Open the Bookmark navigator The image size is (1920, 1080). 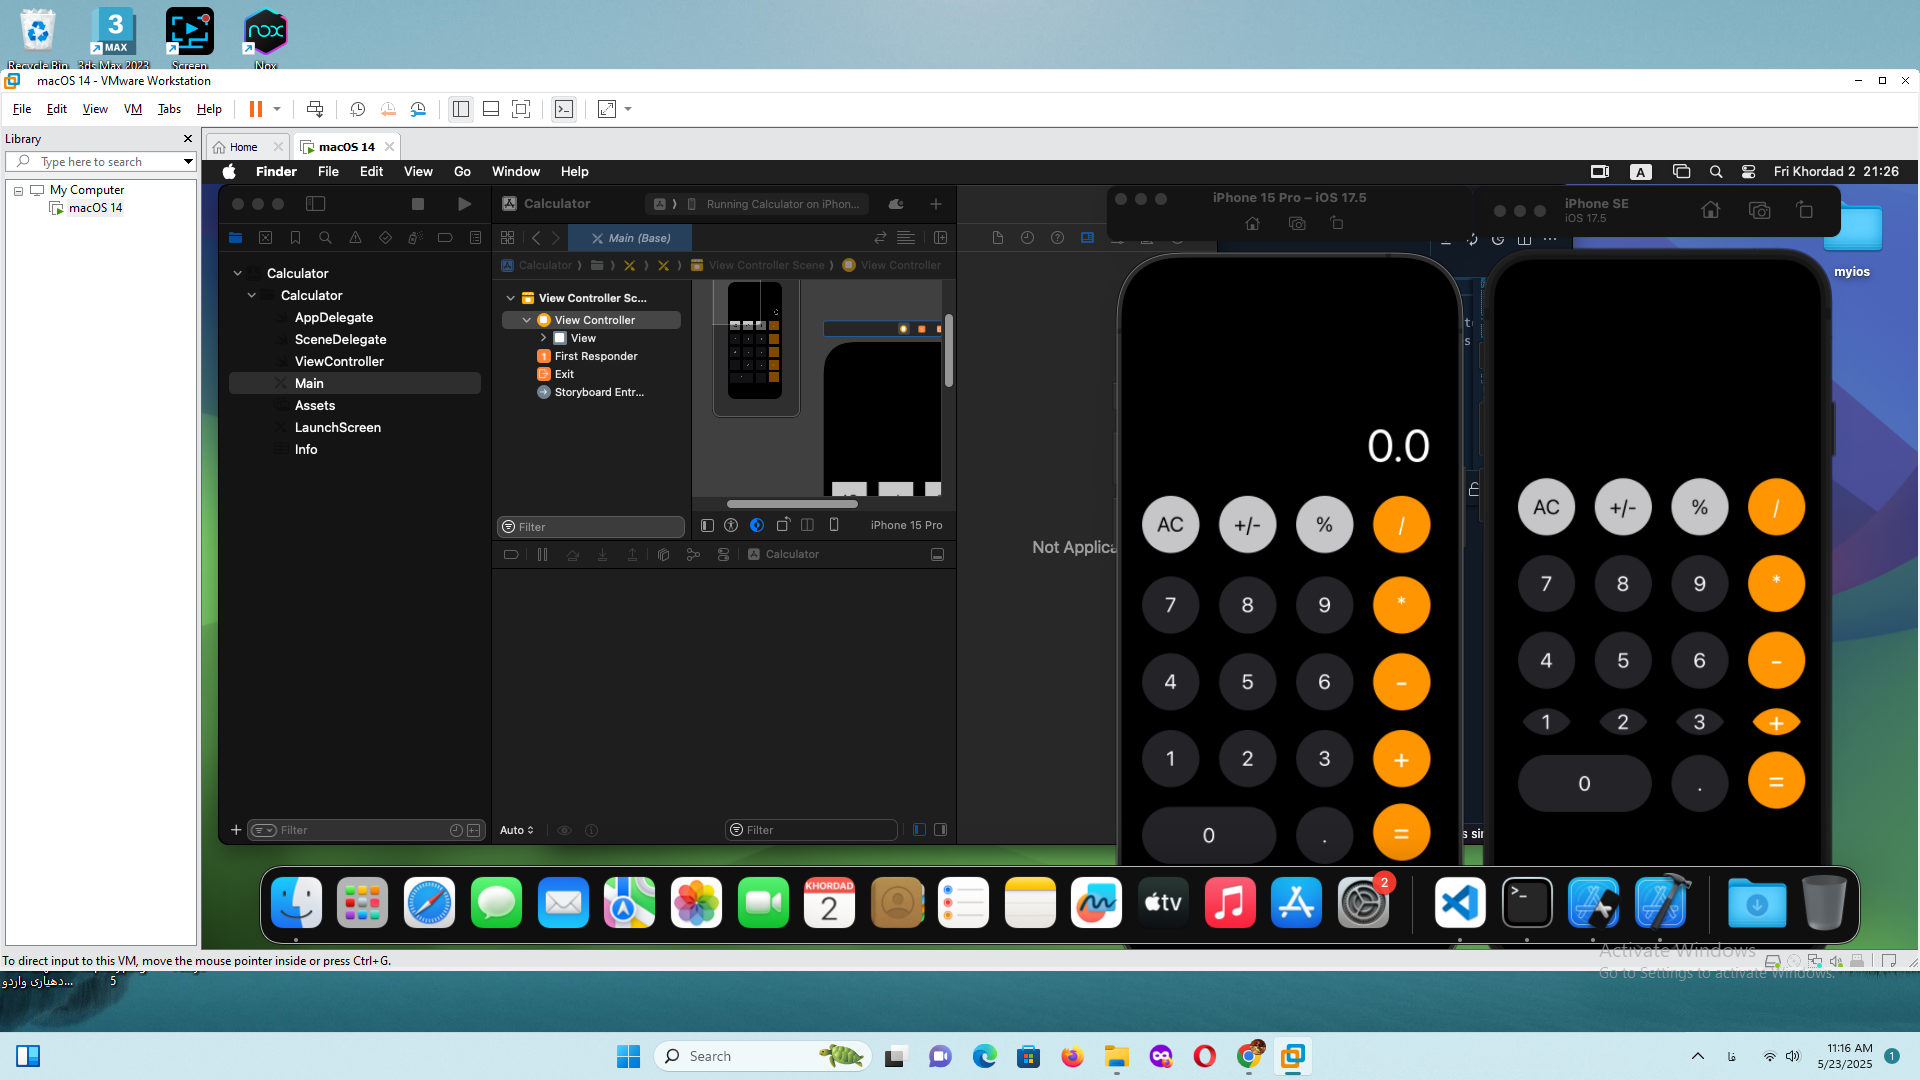295,238
